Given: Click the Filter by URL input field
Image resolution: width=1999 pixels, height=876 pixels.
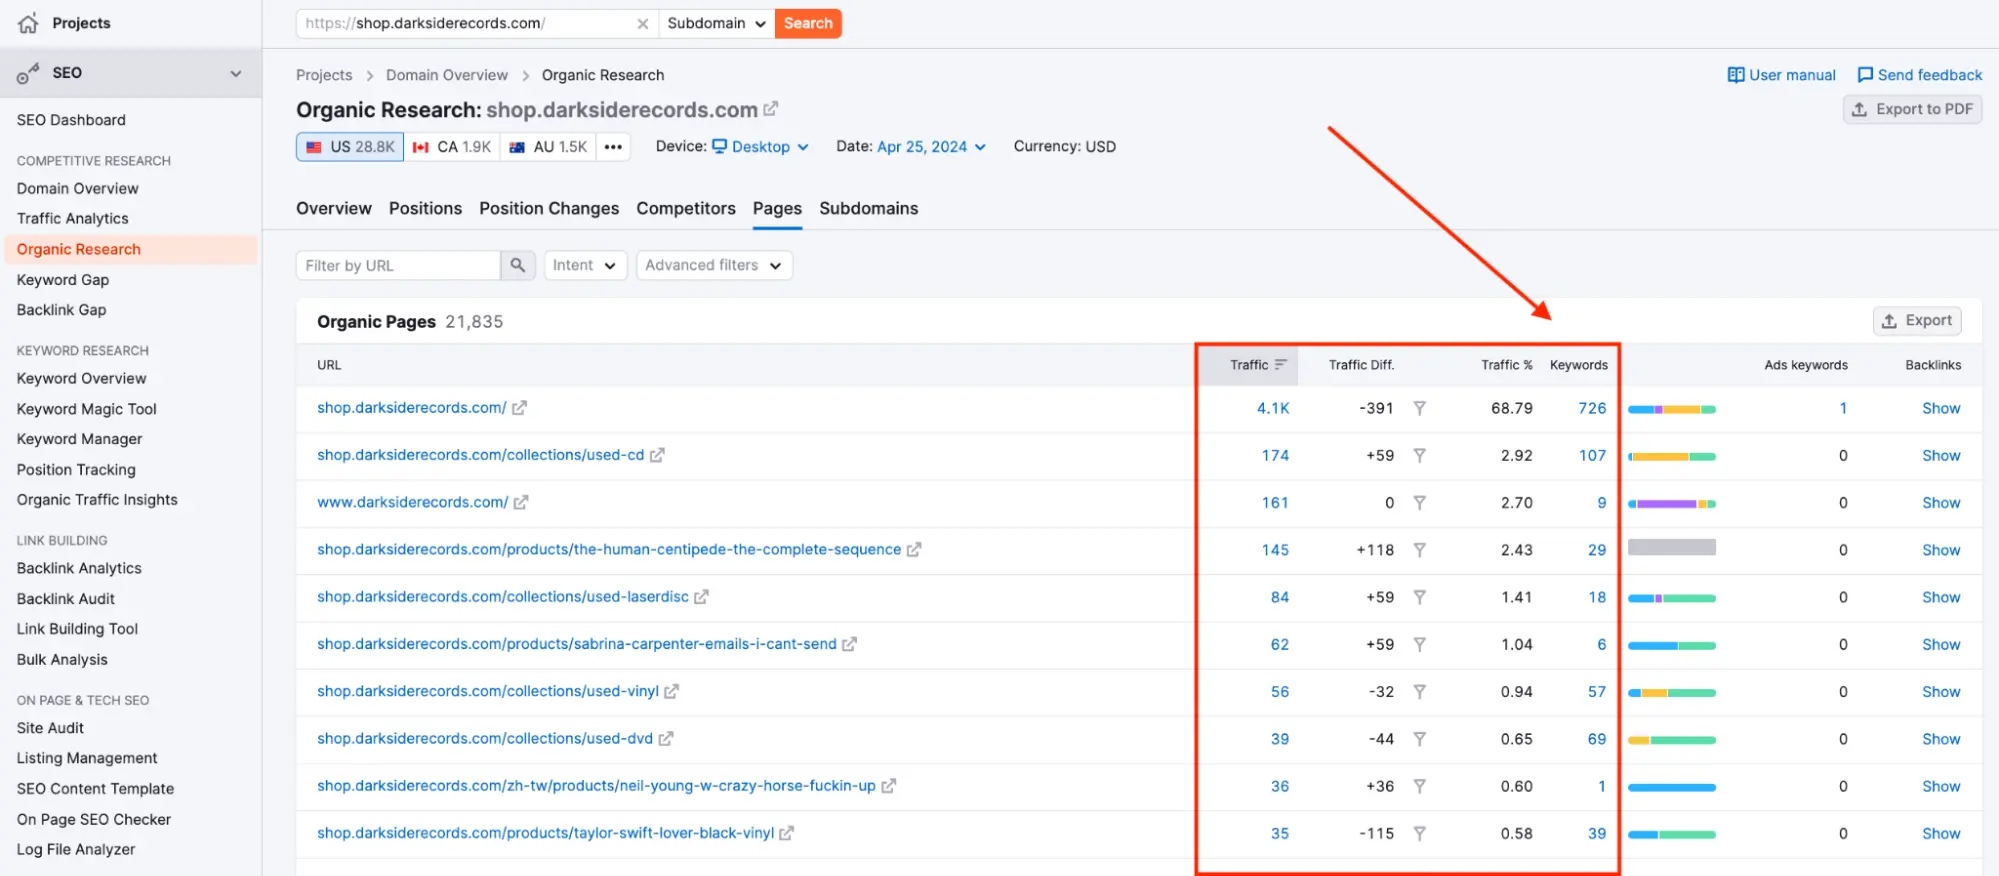Looking at the screenshot, I should point(398,265).
